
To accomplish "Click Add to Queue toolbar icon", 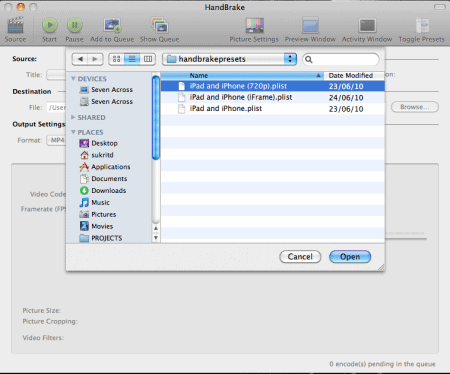I will [x=112, y=25].
